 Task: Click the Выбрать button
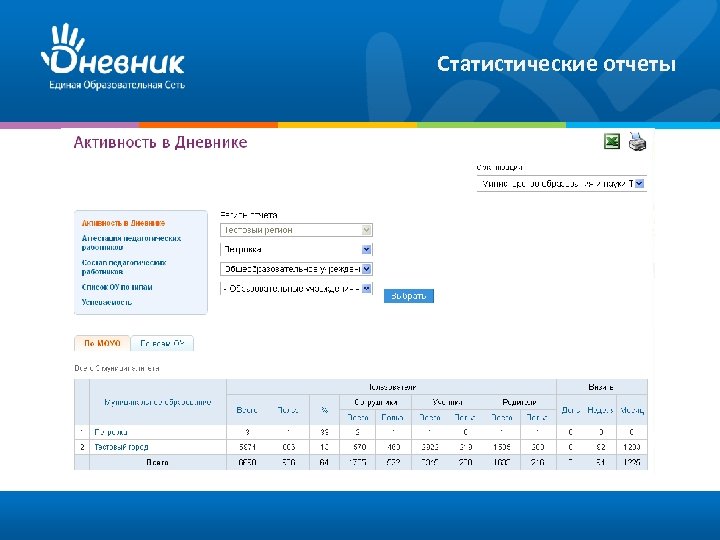click(409, 296)
